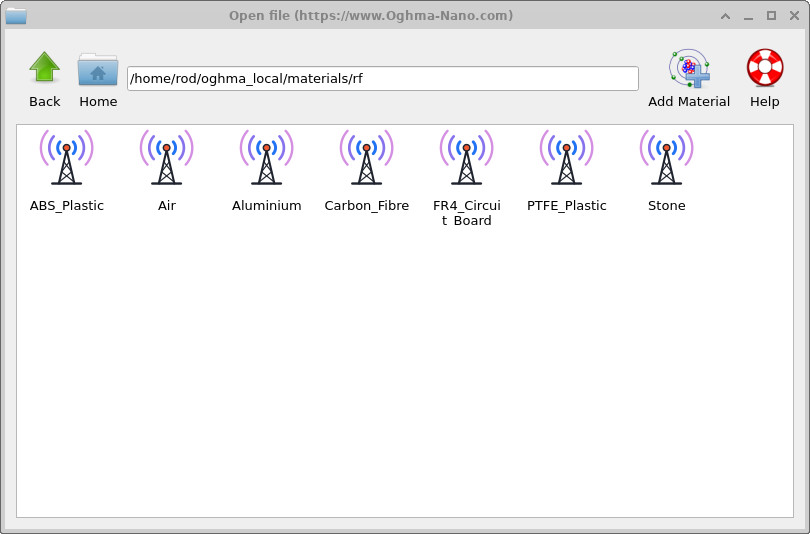Click the "Carbon_Fibre" file name label
810x534 pixels.
tap(367, 206)
